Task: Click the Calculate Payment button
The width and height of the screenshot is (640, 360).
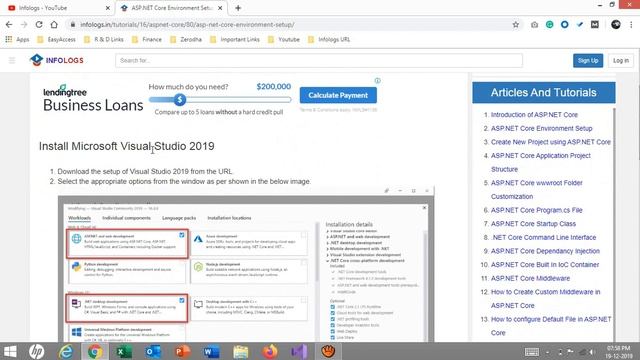Action: click(x=338, y=95)
